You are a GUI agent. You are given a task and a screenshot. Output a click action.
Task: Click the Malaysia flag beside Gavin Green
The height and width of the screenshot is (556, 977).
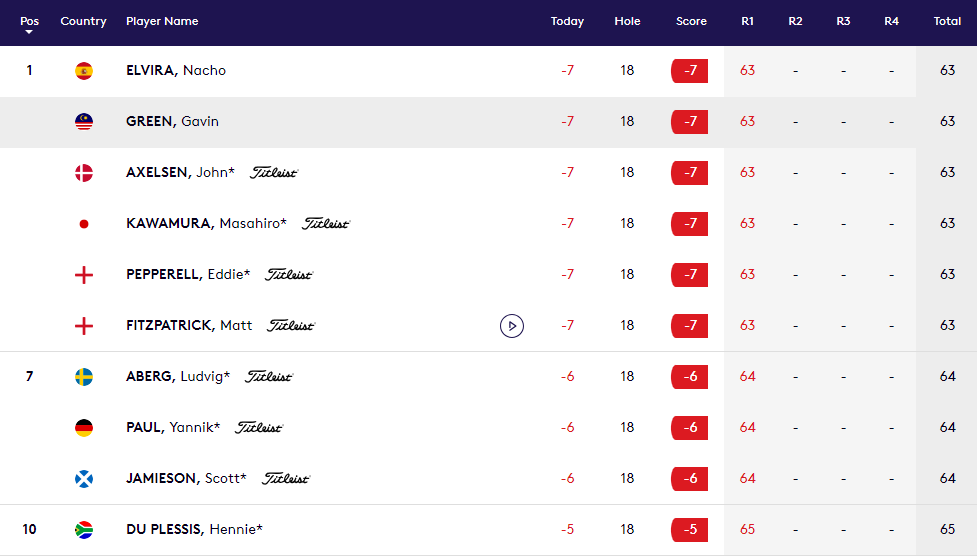(x=84, y=122)
